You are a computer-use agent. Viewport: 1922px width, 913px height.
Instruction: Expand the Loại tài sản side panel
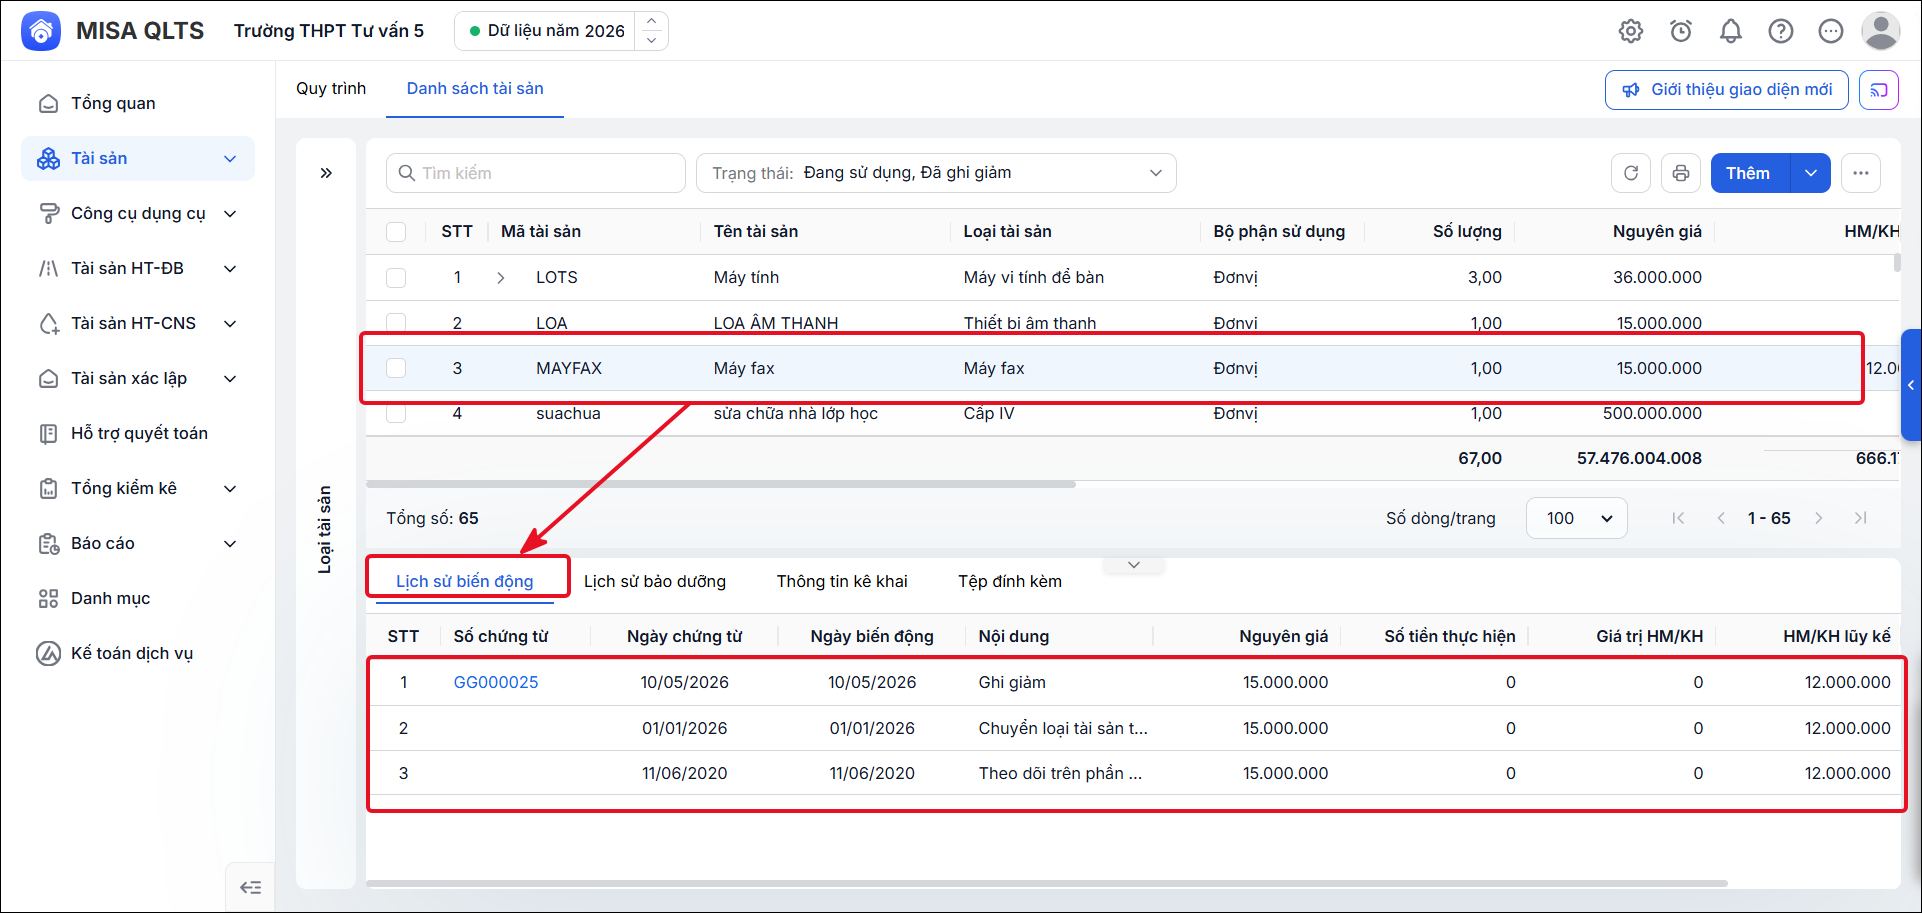[326, 173]
